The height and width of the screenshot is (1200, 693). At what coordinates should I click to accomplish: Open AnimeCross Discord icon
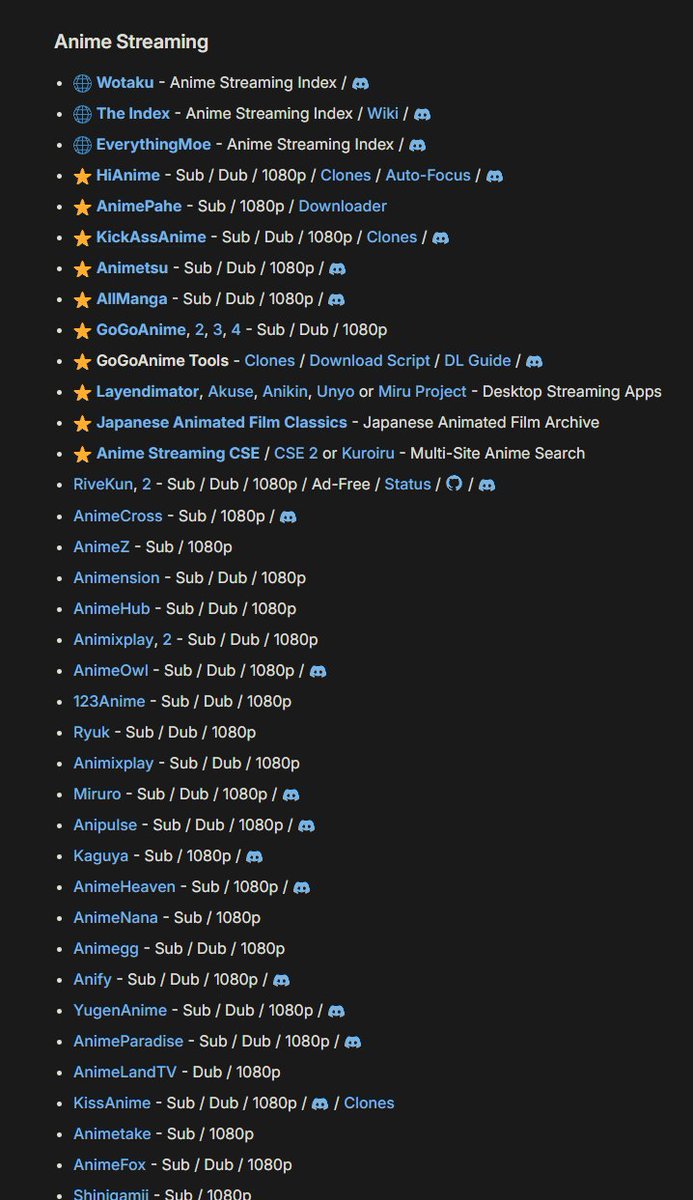[288, 517]
